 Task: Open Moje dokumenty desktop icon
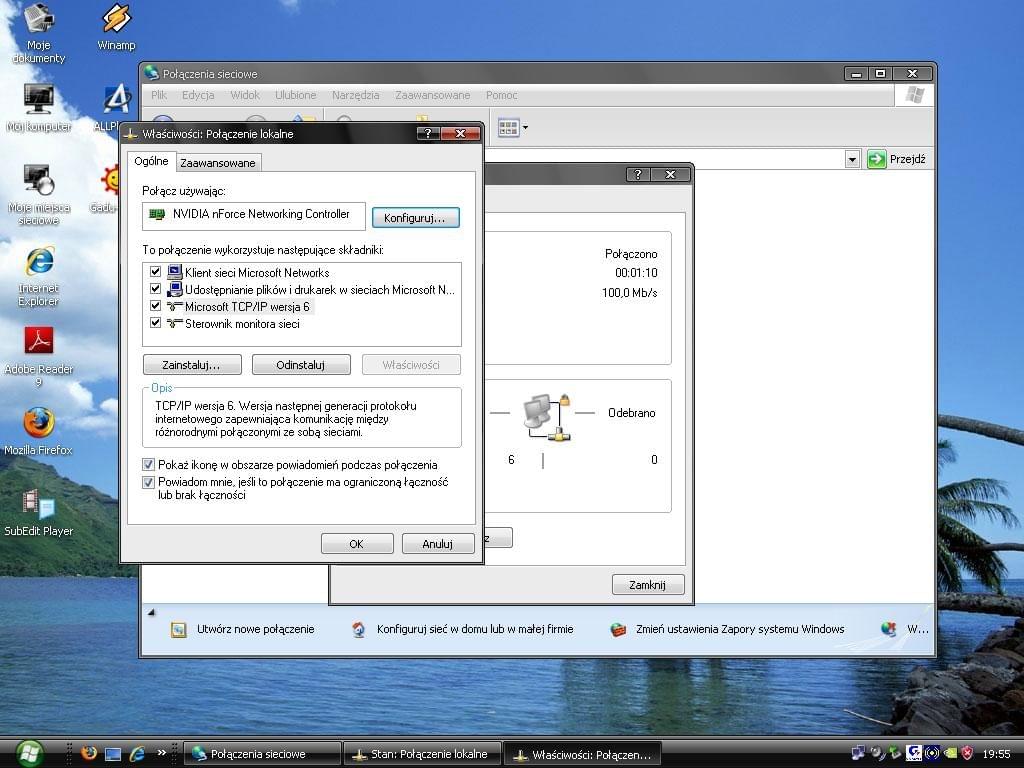39,33
